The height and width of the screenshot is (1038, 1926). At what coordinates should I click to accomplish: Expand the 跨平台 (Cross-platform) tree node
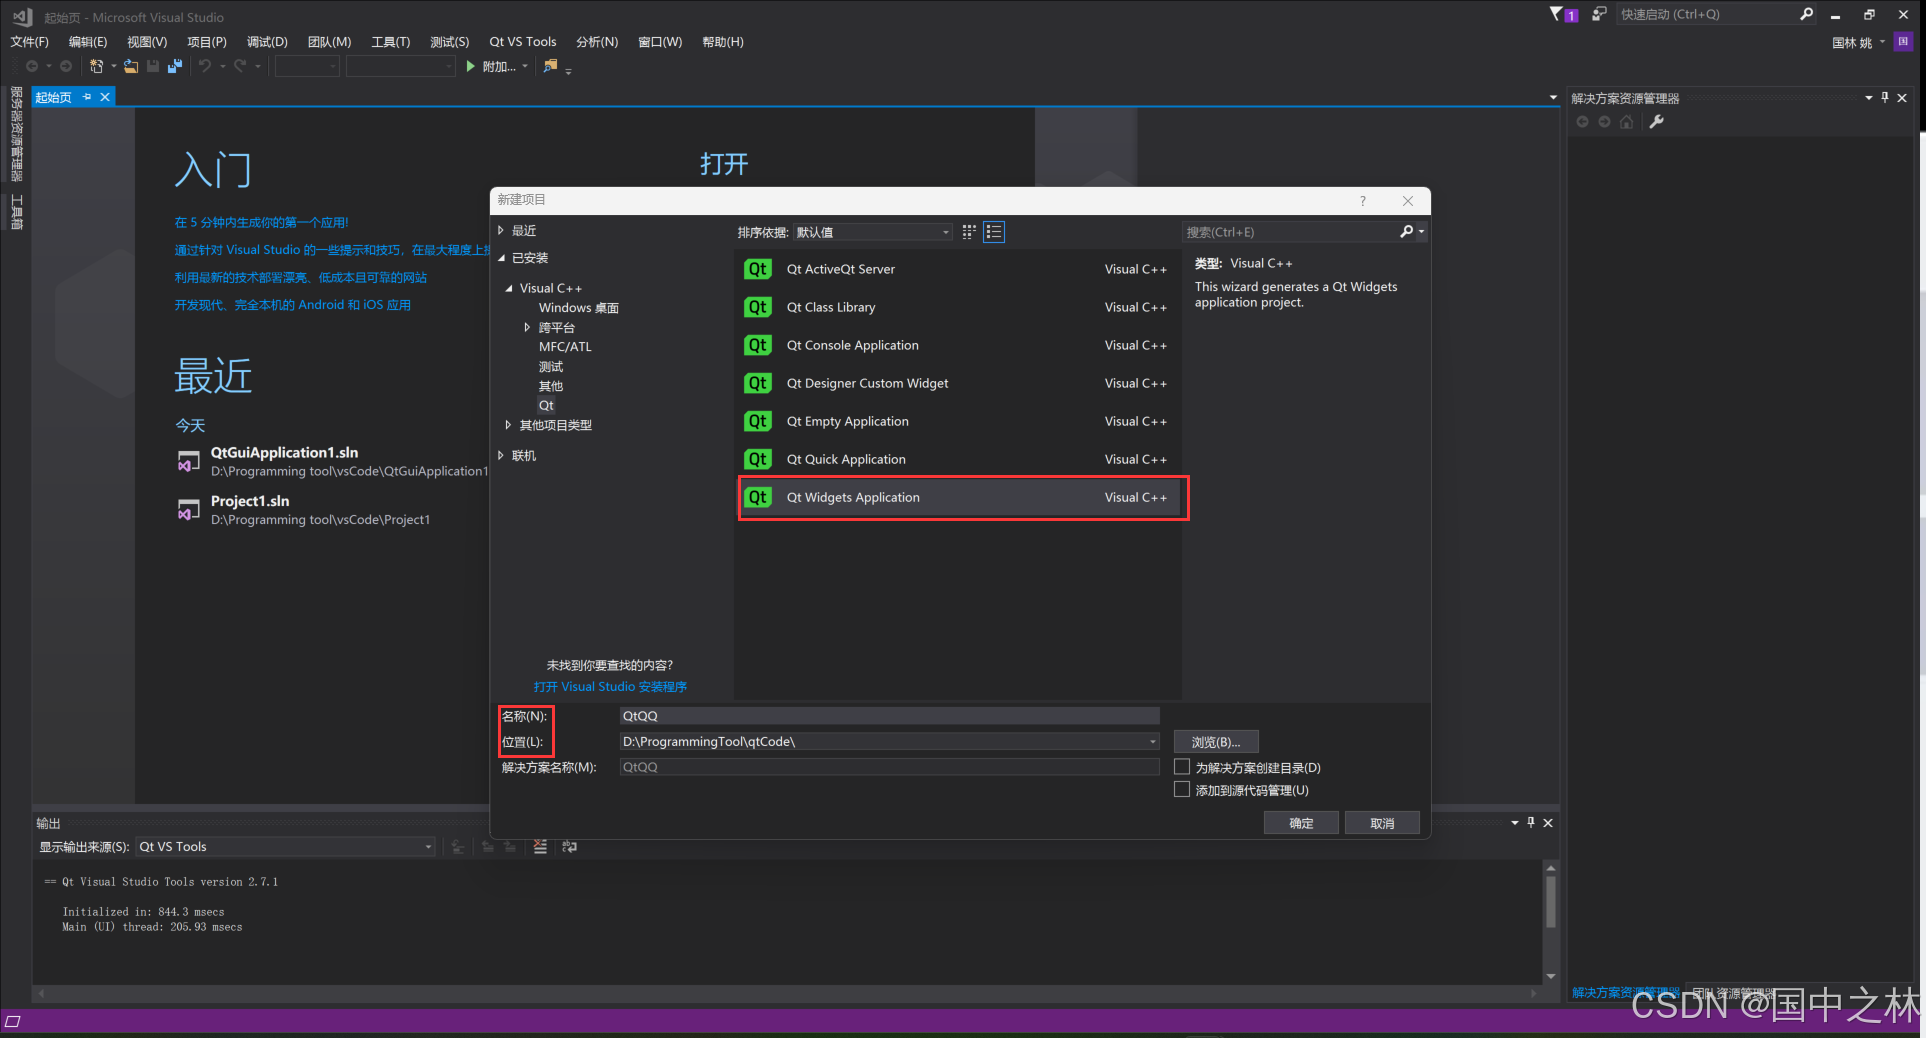[527, 327]
